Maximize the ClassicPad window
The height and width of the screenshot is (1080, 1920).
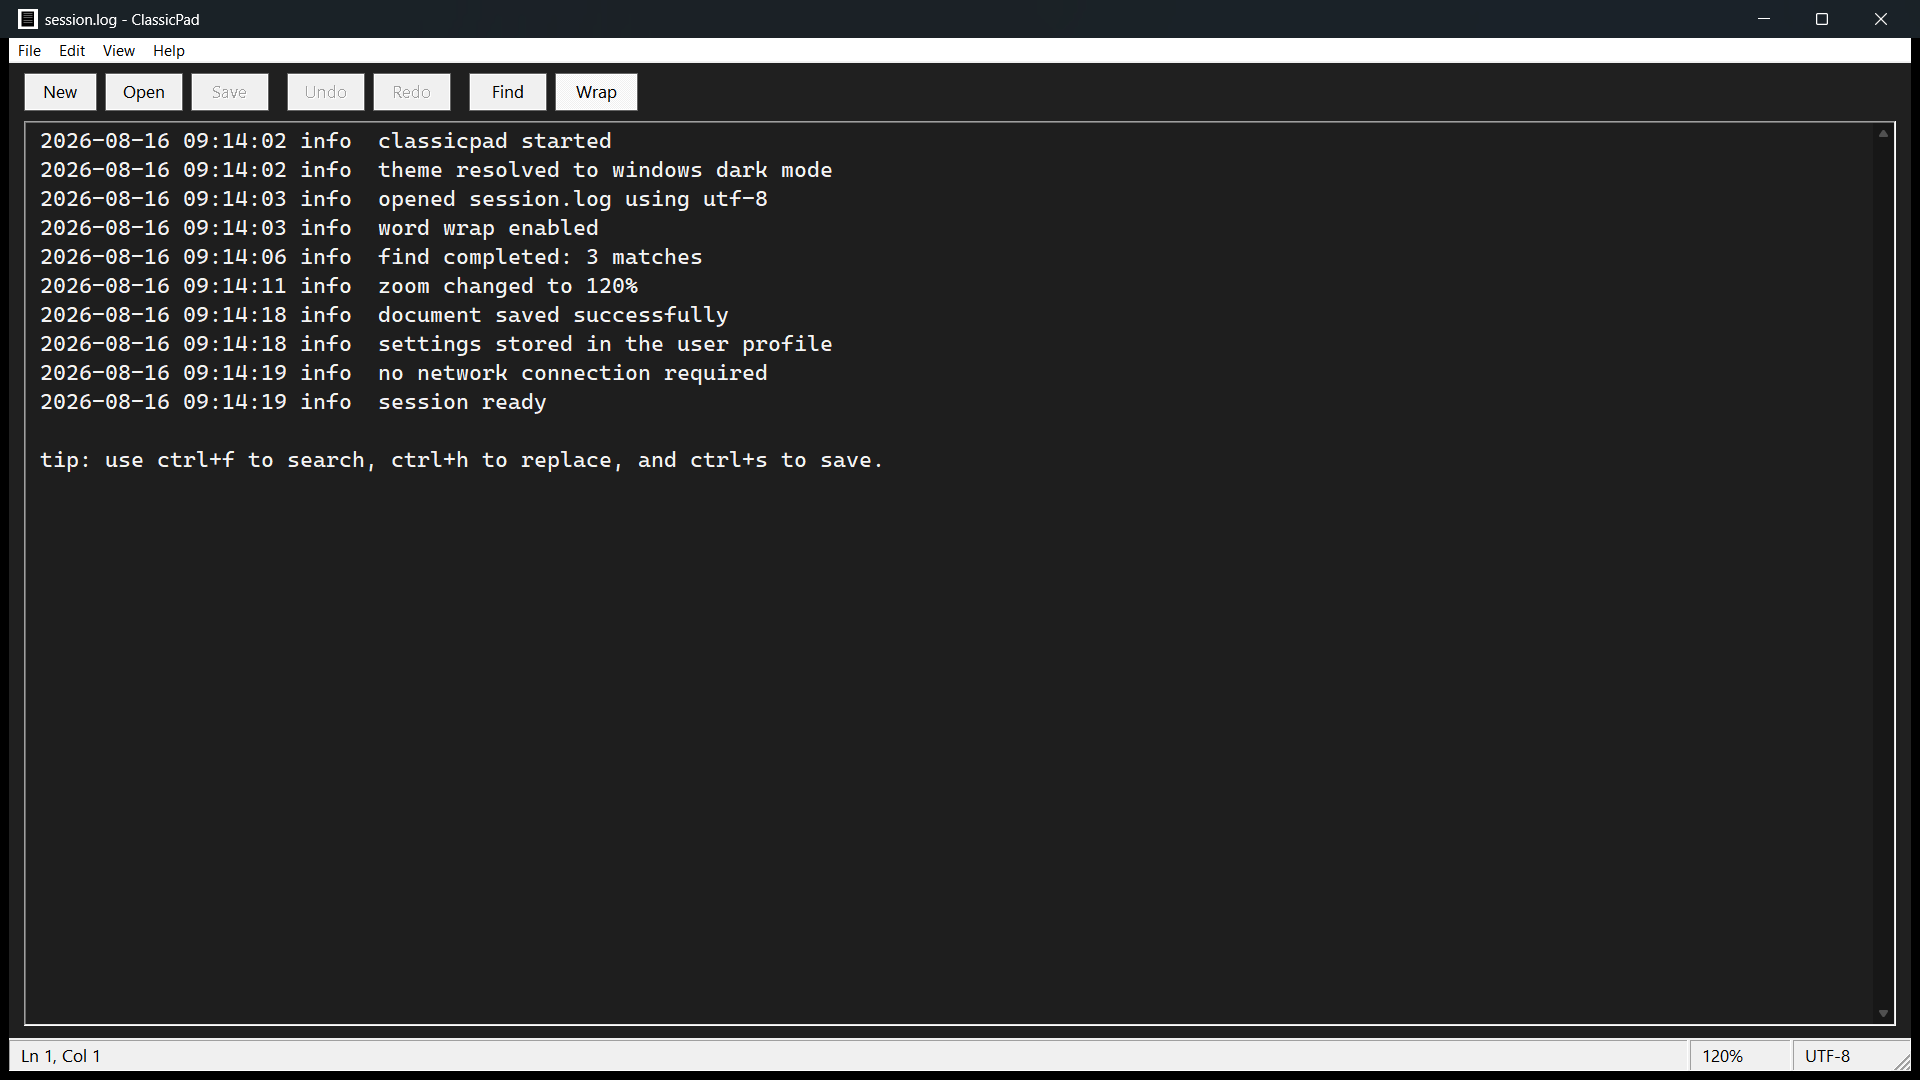pyautogui.click(x=1822, y=19)
